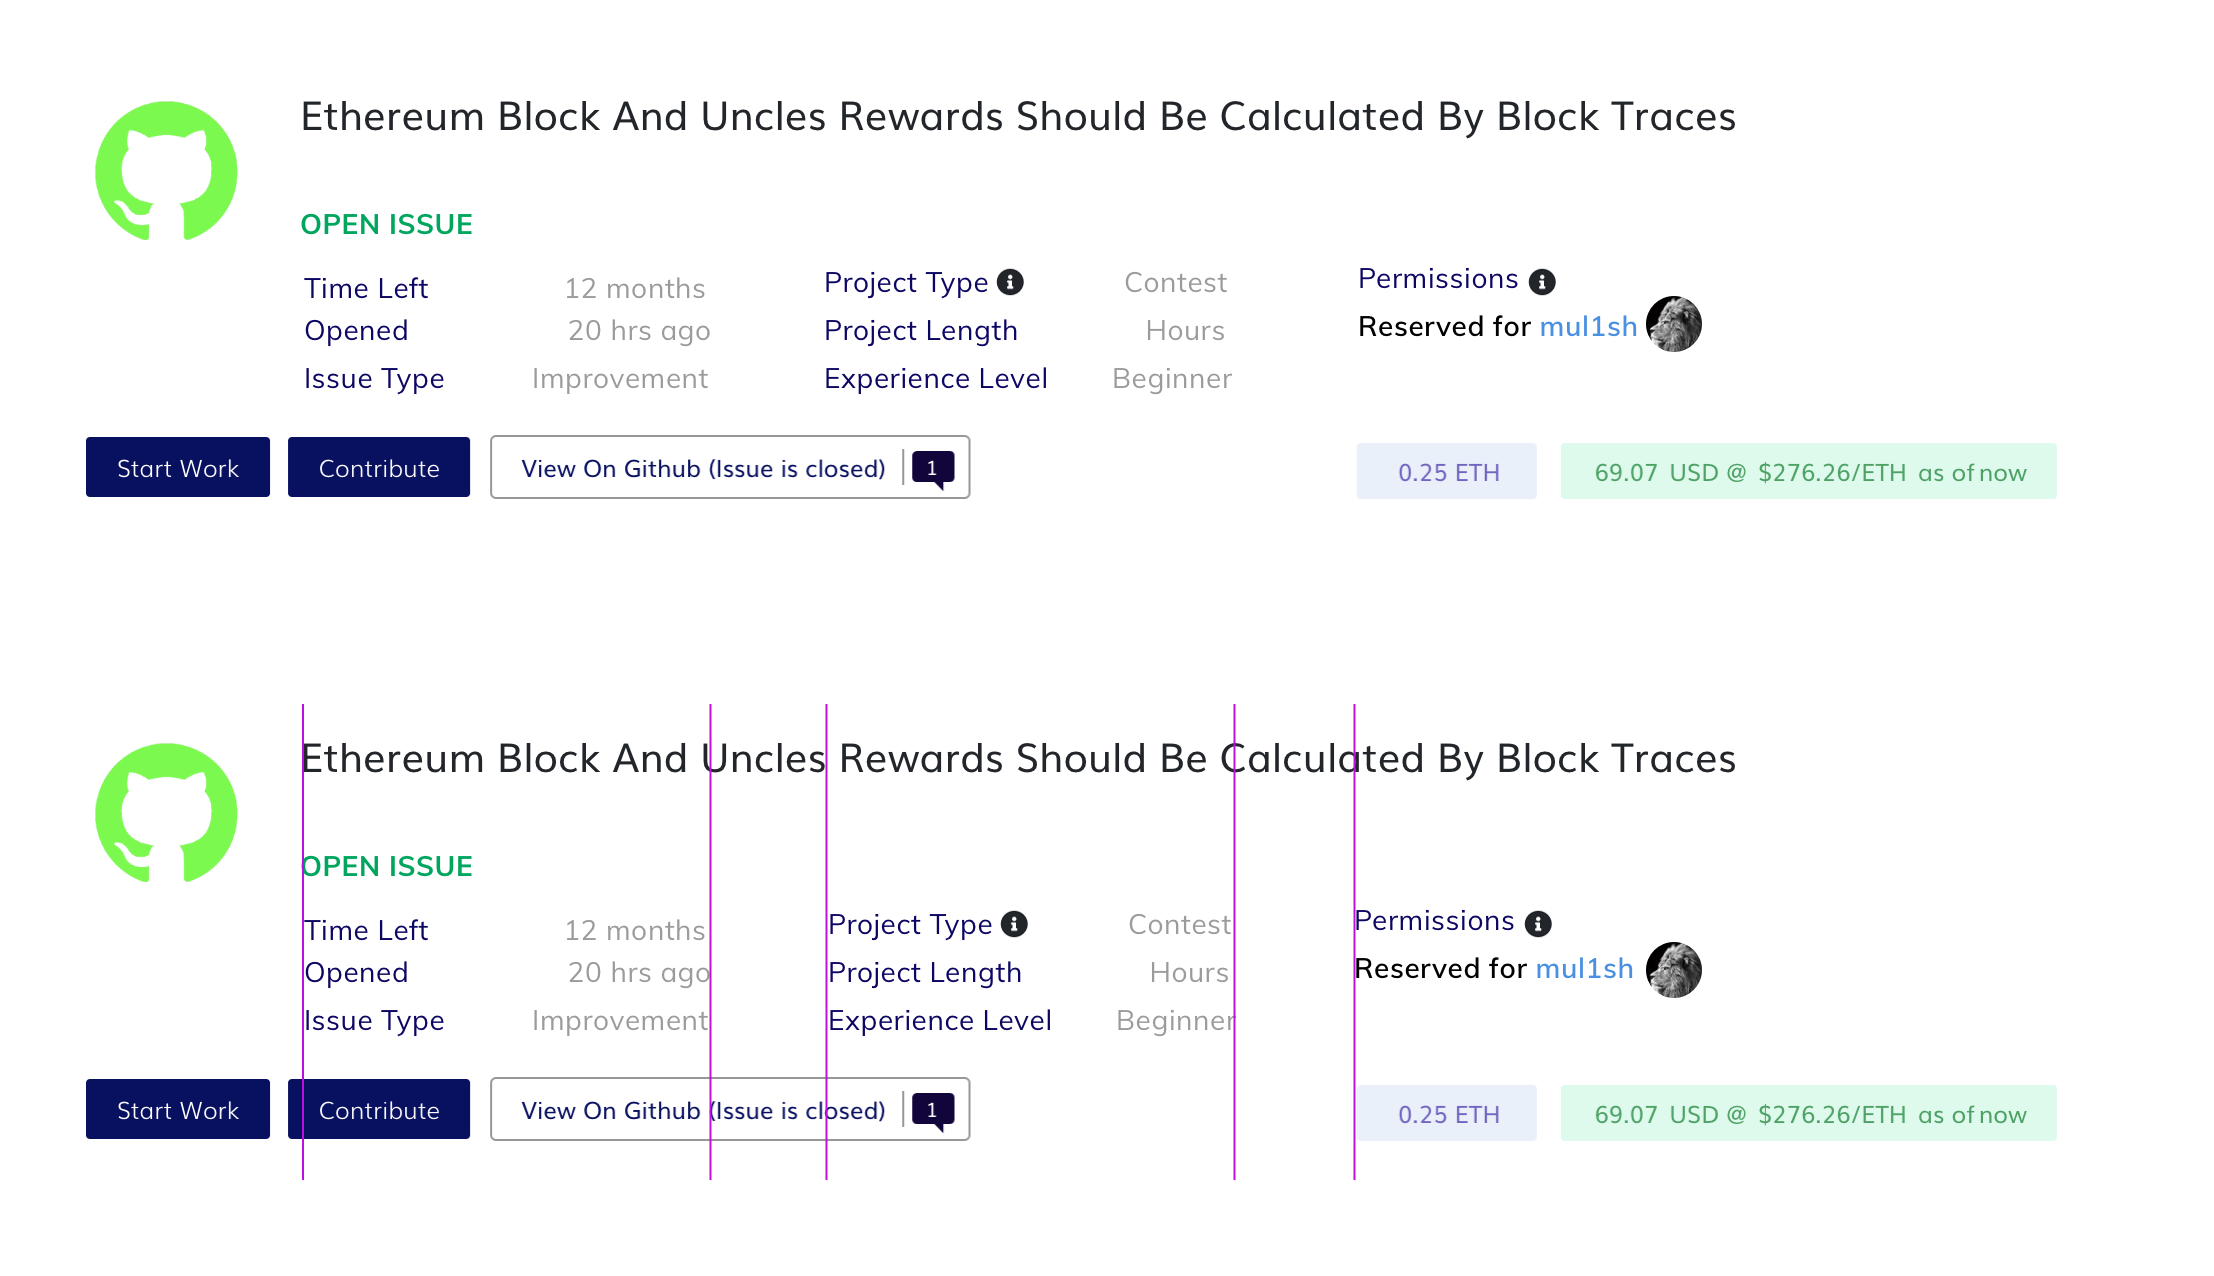Click the comment bubble badge on top card
Image resolution: width=2214 pixels, height=1276 pixels.
click(933, 467)
